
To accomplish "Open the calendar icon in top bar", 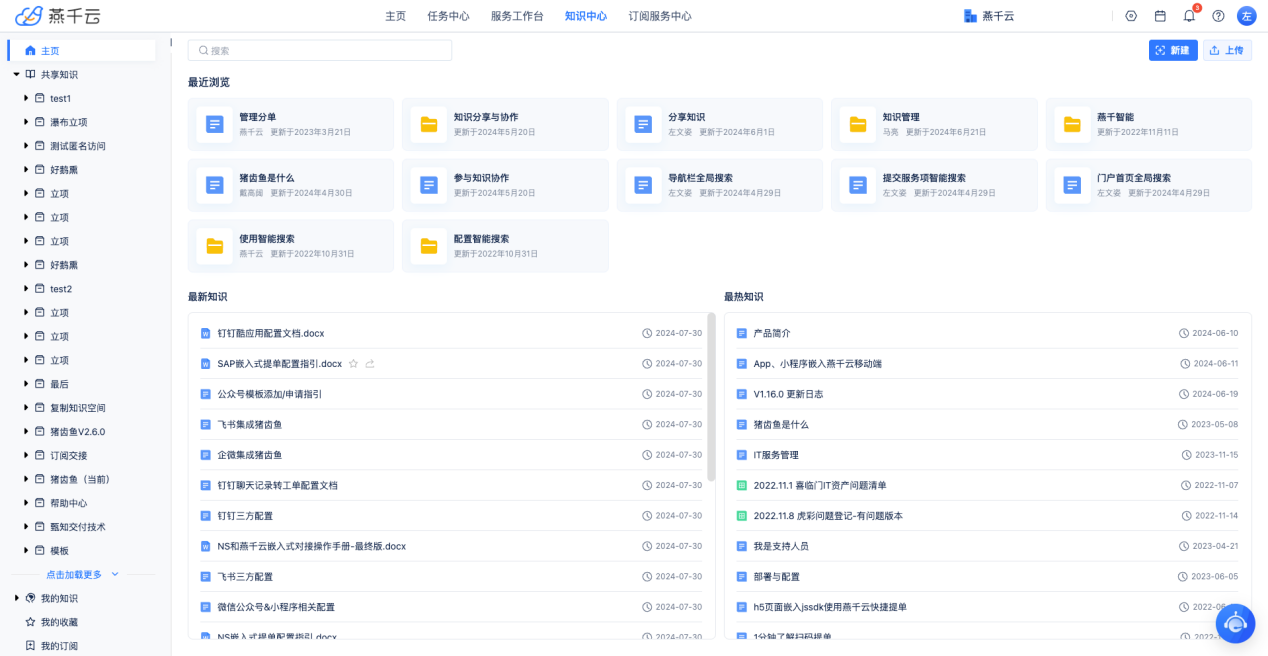I will pyautogui.click(x=1160, y=16).
